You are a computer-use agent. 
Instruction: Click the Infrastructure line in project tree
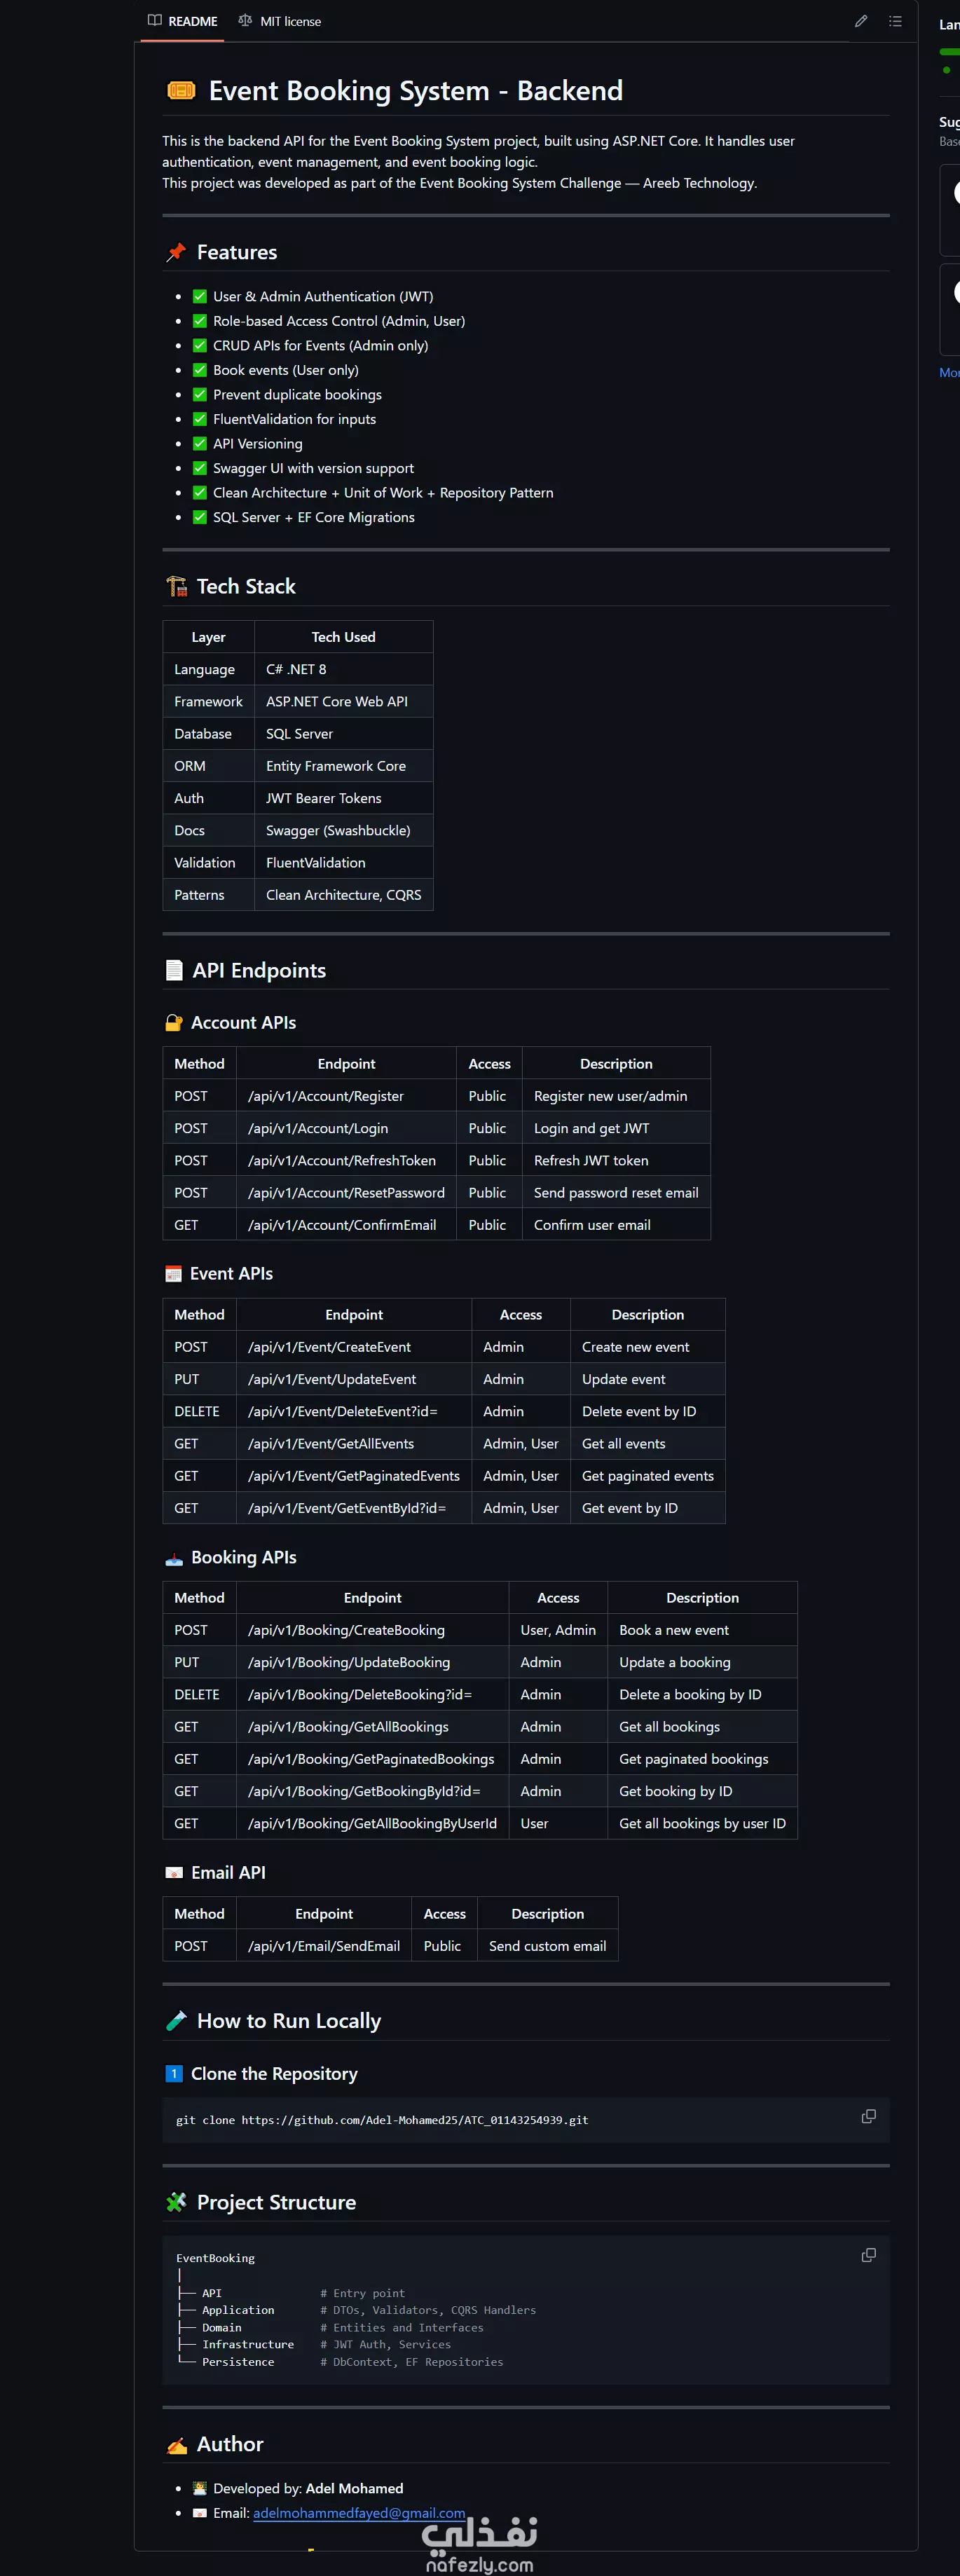pyautogui.click(x=314, y=2344)
